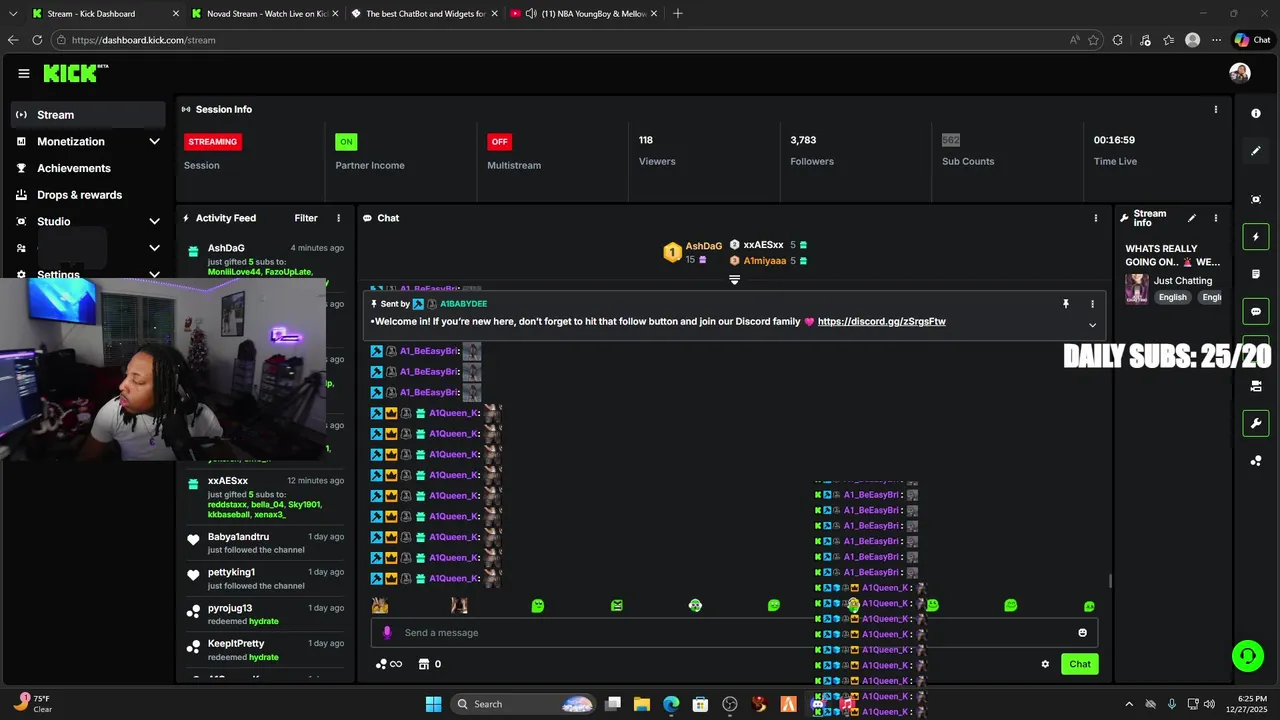Click the English language tag

1172,298
